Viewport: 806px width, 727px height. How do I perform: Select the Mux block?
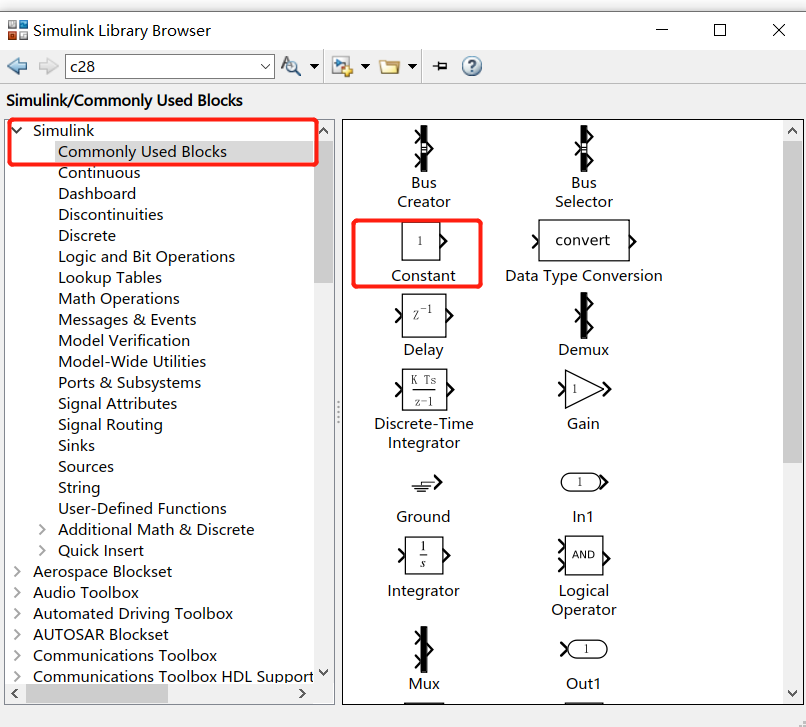pyautogui.click(x=424, y=659)
